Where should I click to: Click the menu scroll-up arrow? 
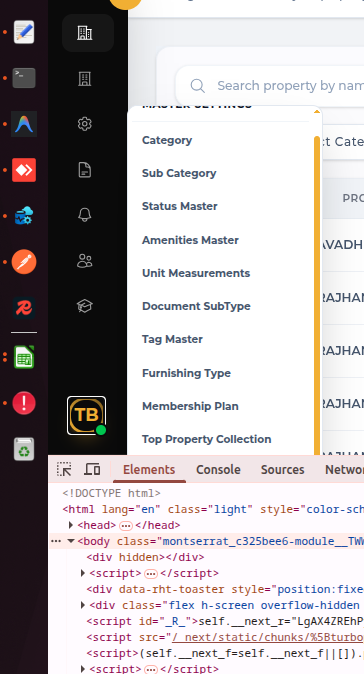tap(317, 112)
